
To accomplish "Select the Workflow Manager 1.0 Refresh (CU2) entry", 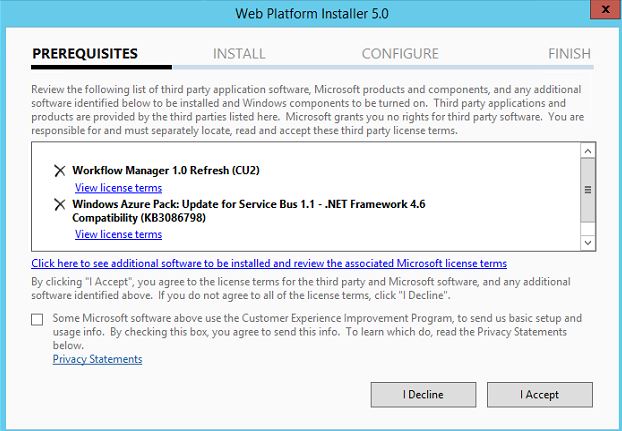I will click(166, 170).
